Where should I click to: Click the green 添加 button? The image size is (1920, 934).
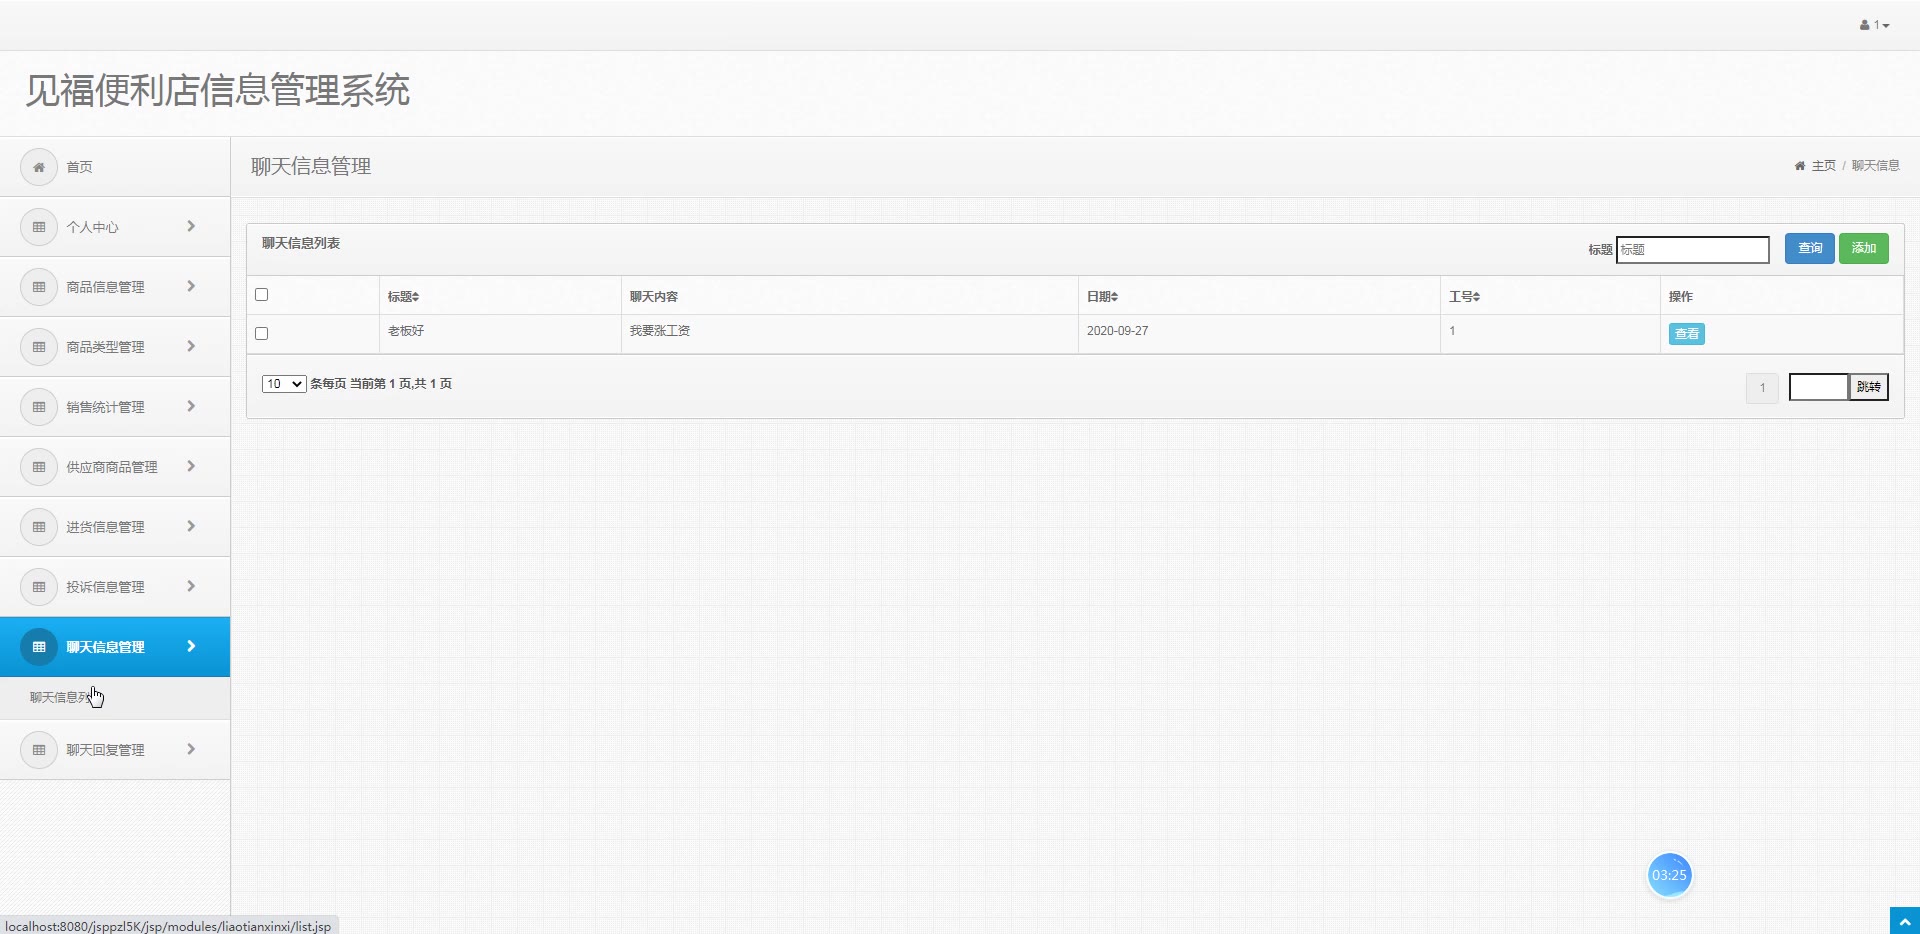(x=1864, y=248)
